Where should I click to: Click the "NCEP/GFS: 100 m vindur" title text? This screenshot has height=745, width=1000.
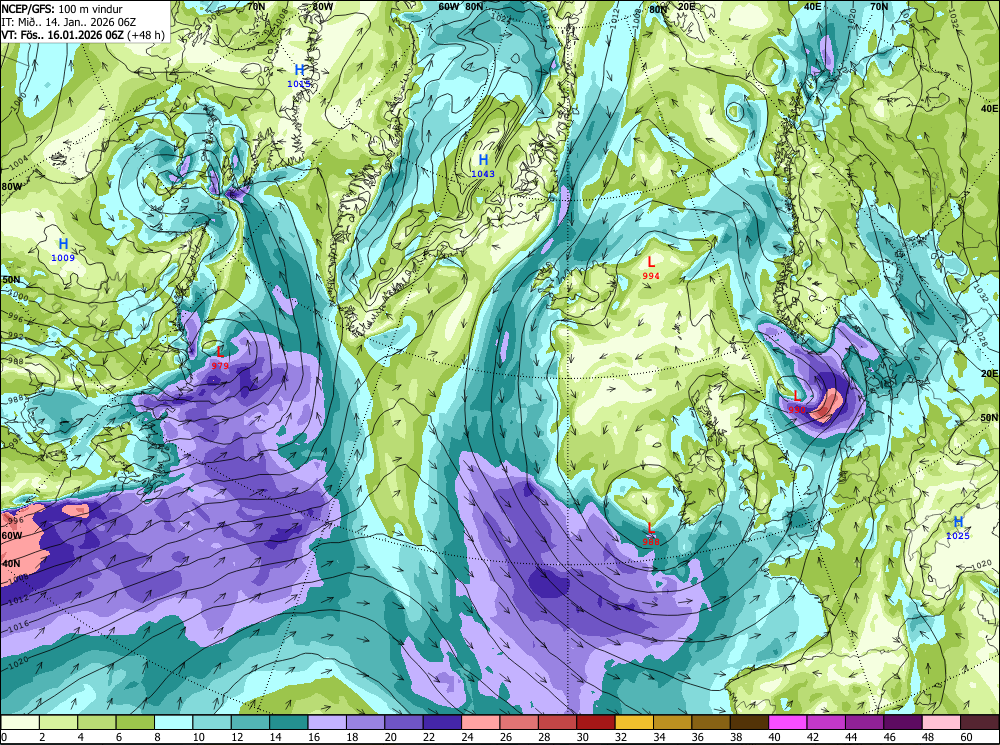point(62,9)
